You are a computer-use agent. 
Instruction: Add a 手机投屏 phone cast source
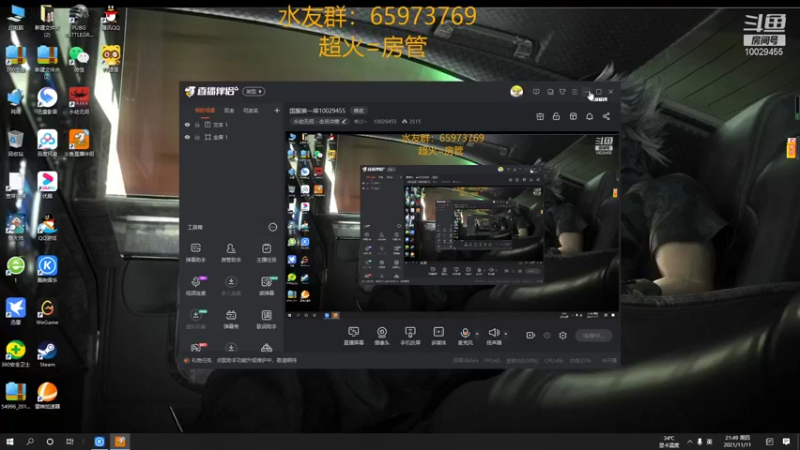[x=410, y=336]
